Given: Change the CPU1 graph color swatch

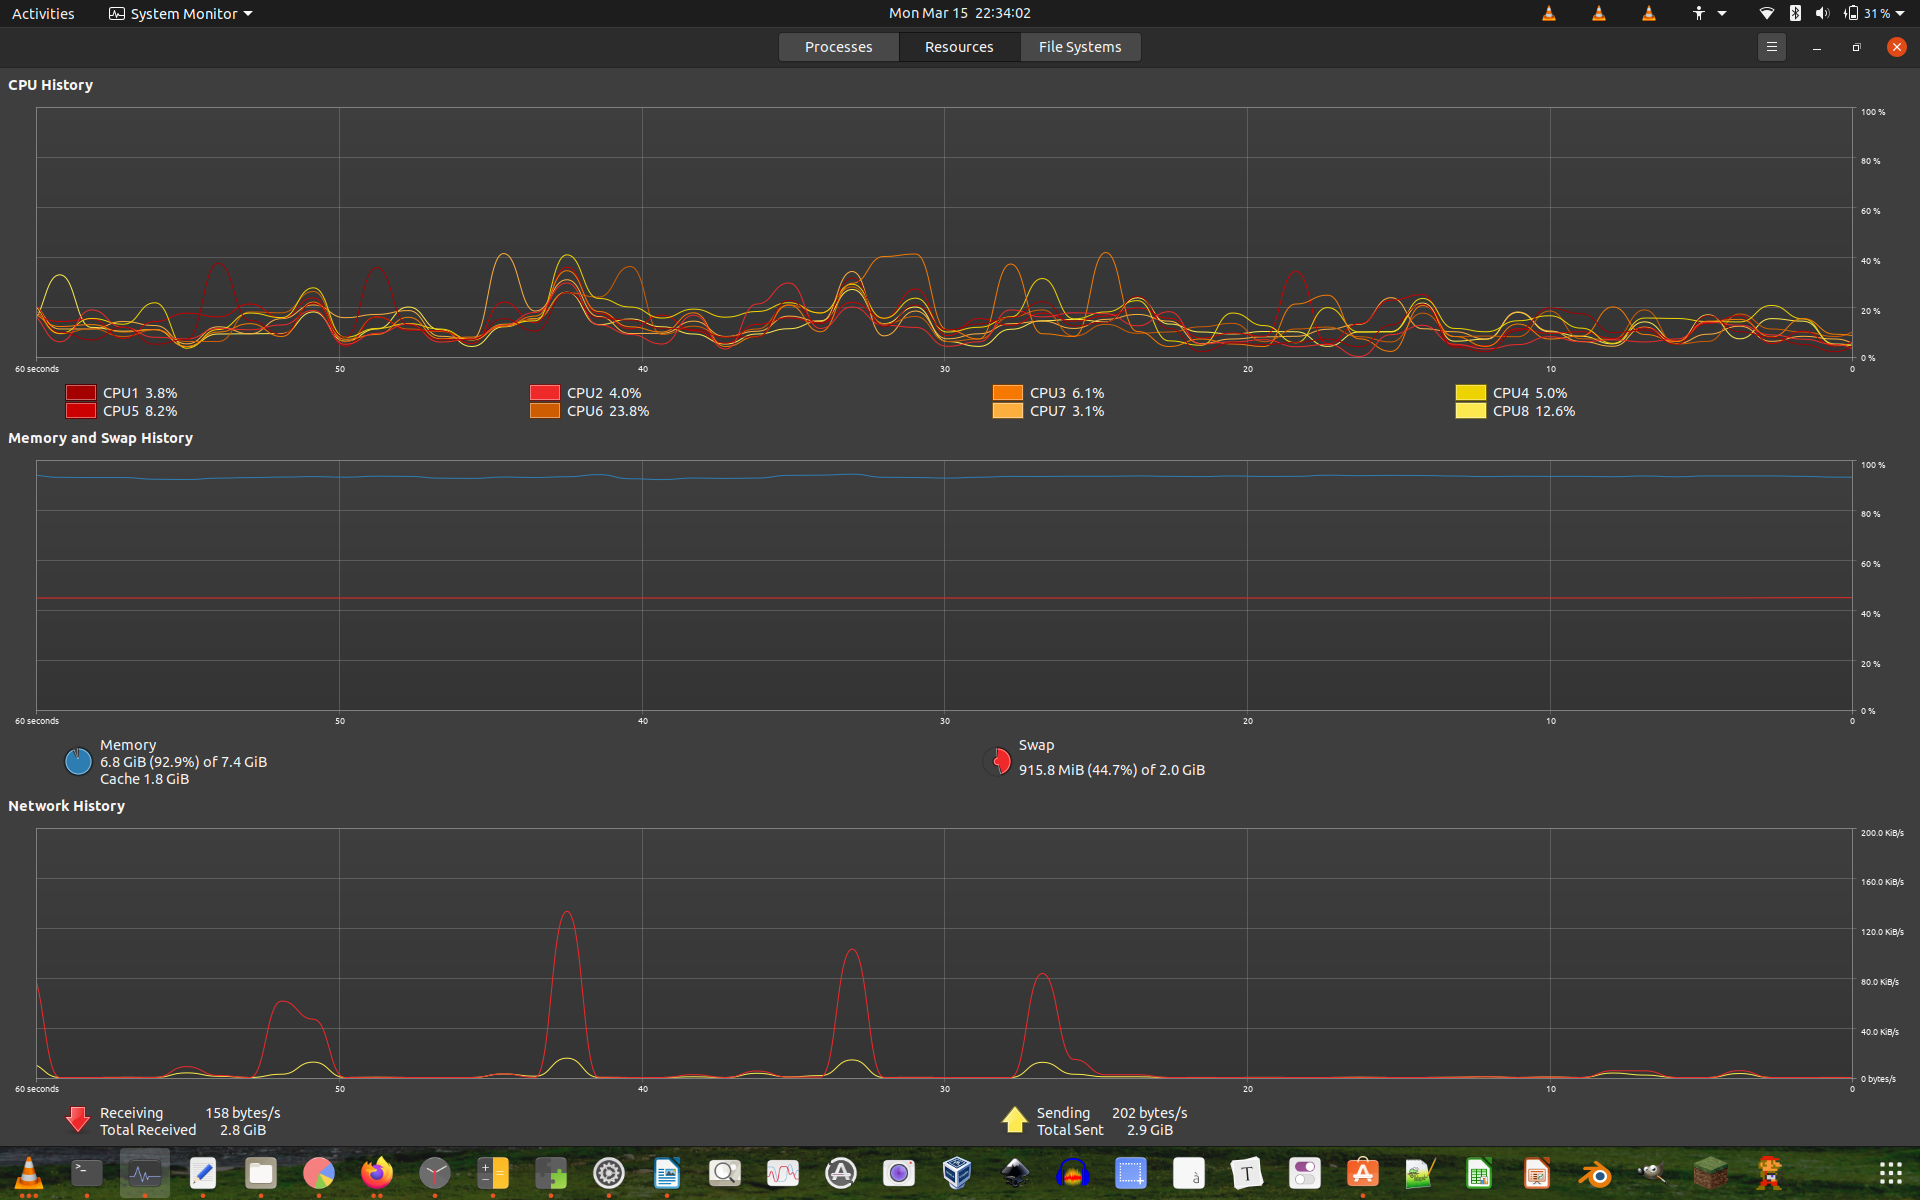Looking at the screenshot, I should (x=81, y=393).
